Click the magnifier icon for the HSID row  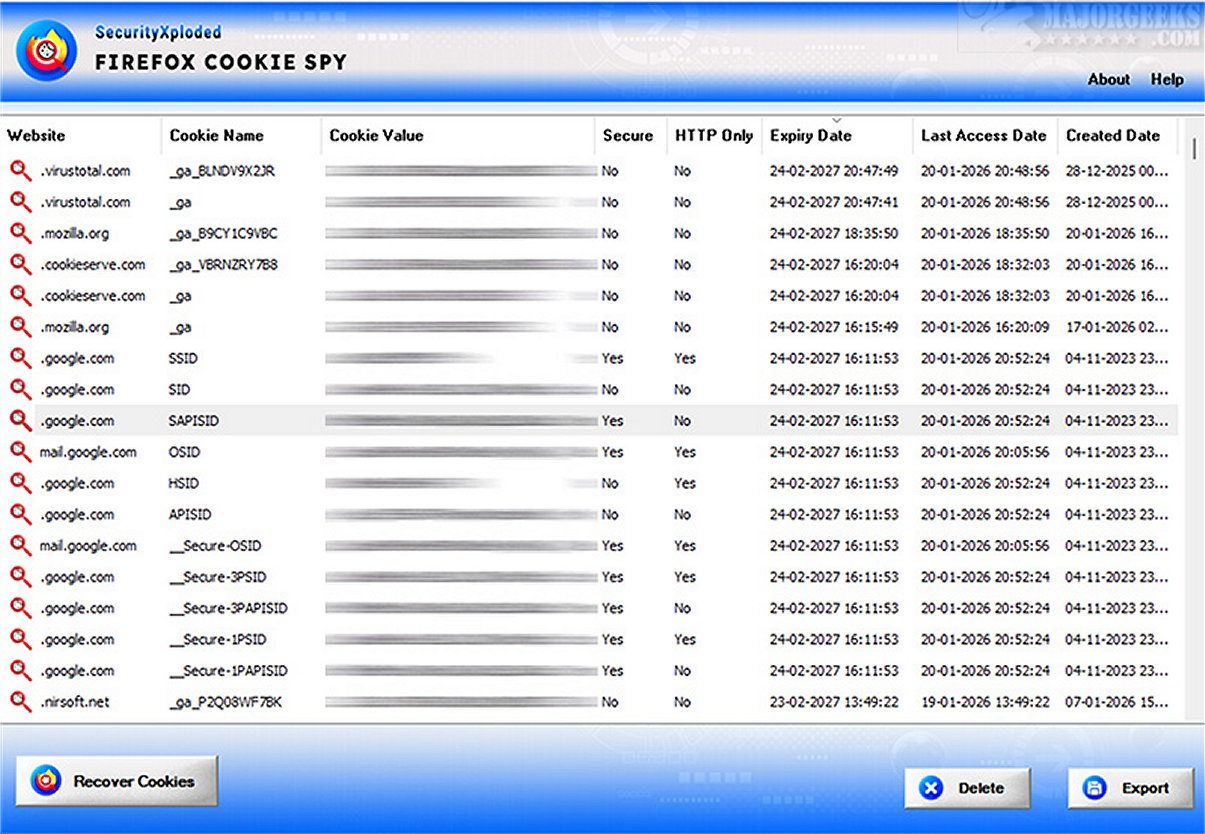coord(20,483)
